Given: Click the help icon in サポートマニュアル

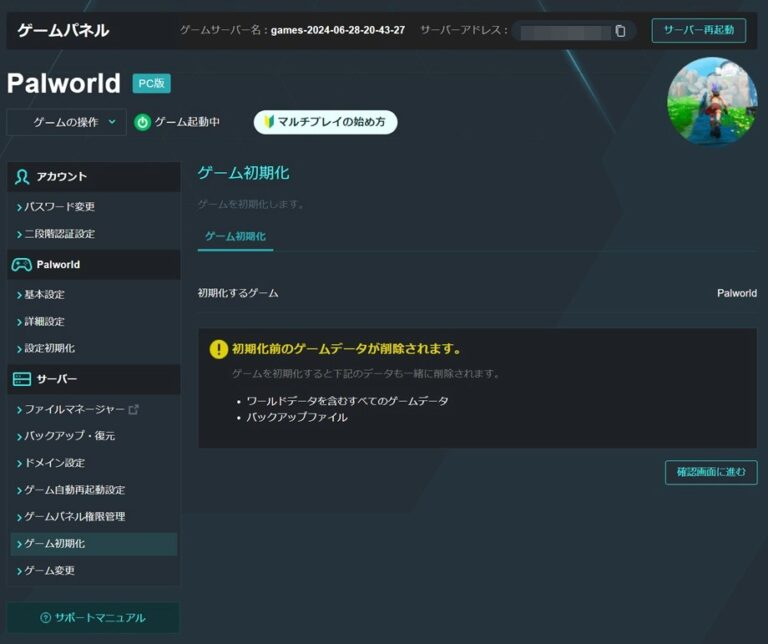Looking at the screenshot, I should click(x=46, y=618).
